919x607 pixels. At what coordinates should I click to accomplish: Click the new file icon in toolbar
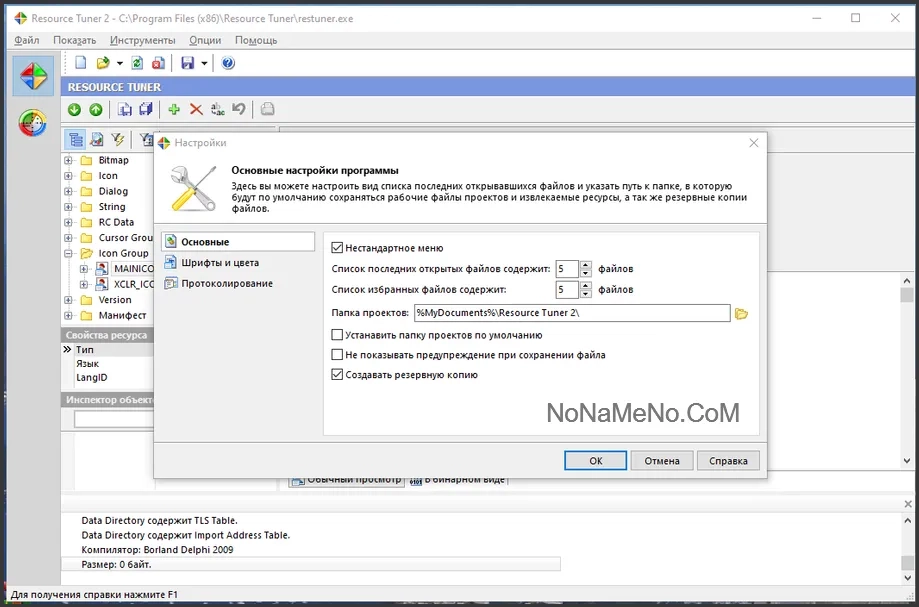(81, 63)
